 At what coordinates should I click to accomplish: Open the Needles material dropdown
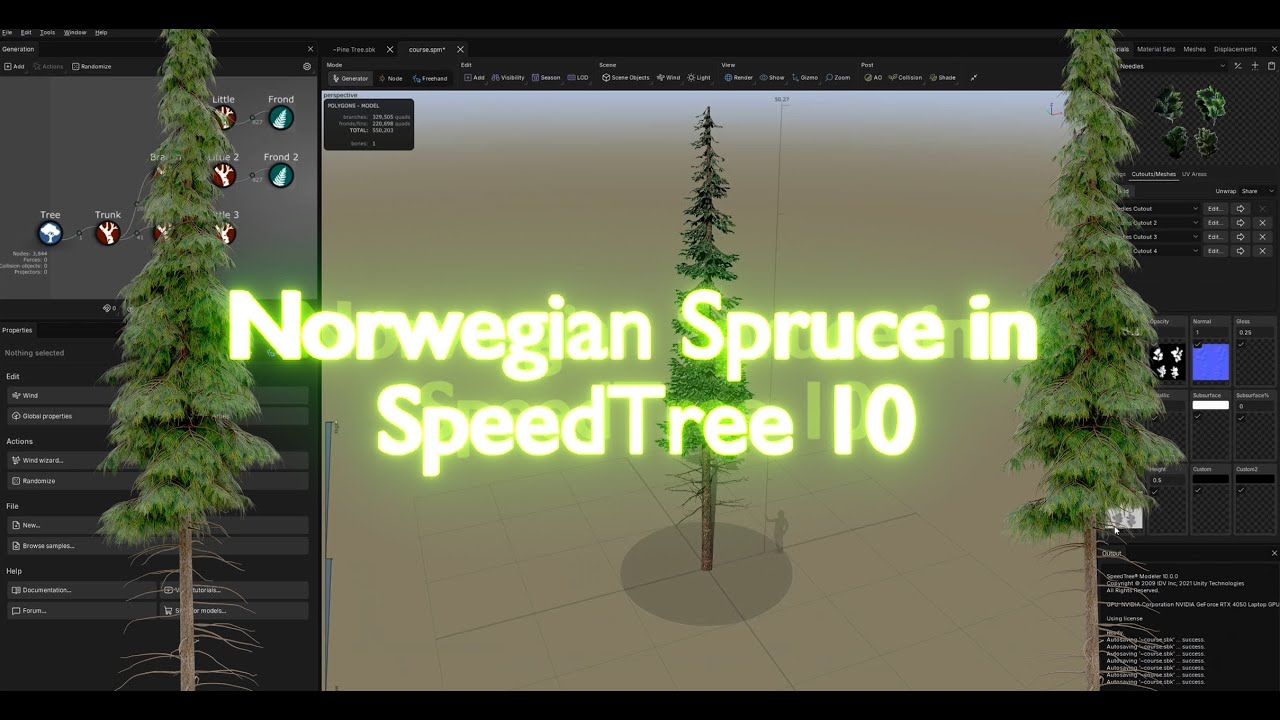point(1171,66)
